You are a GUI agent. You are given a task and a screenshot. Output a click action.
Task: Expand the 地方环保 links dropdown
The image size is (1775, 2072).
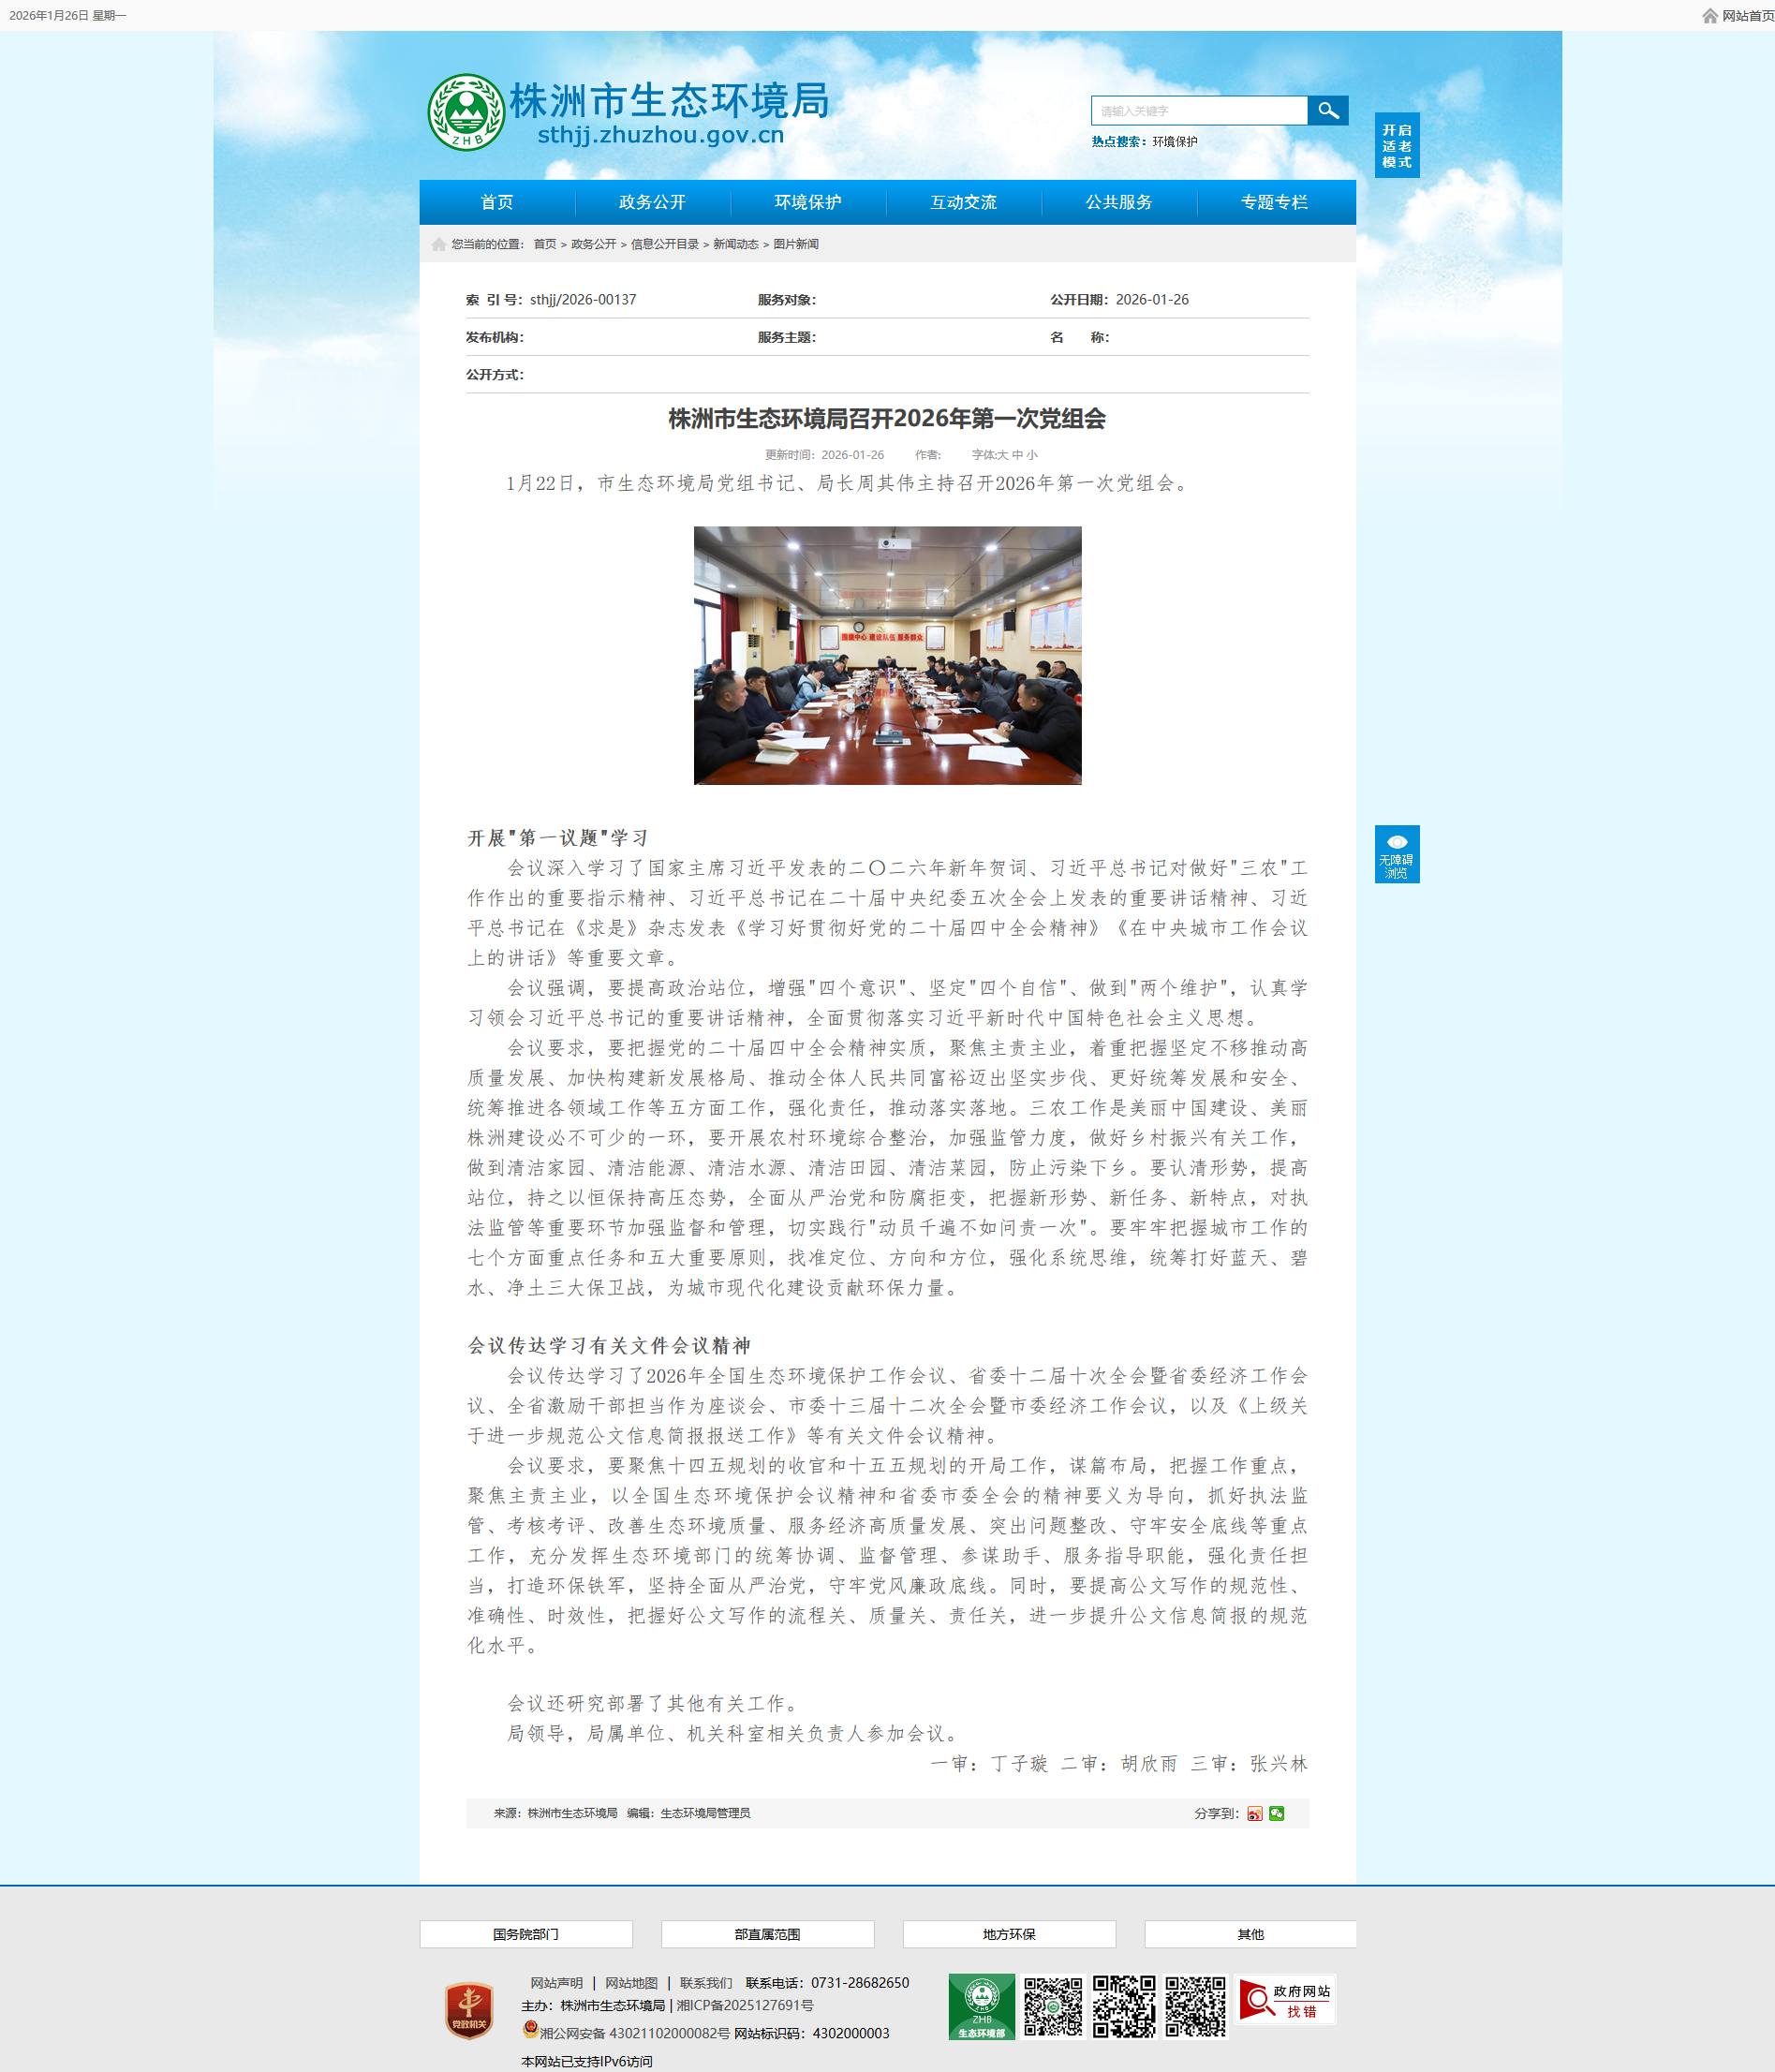pos(1009,1934)
